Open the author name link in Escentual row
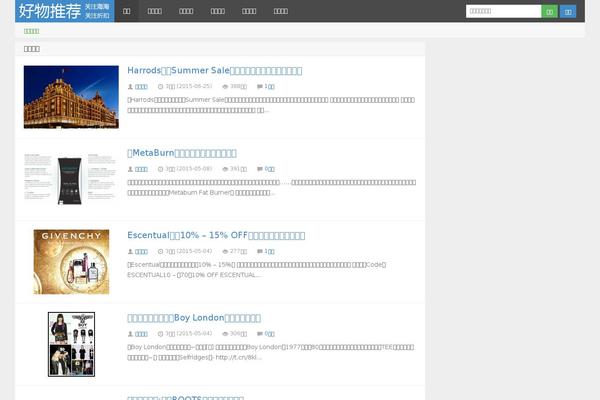The image size is (600, 400). (x=141, y=251)
